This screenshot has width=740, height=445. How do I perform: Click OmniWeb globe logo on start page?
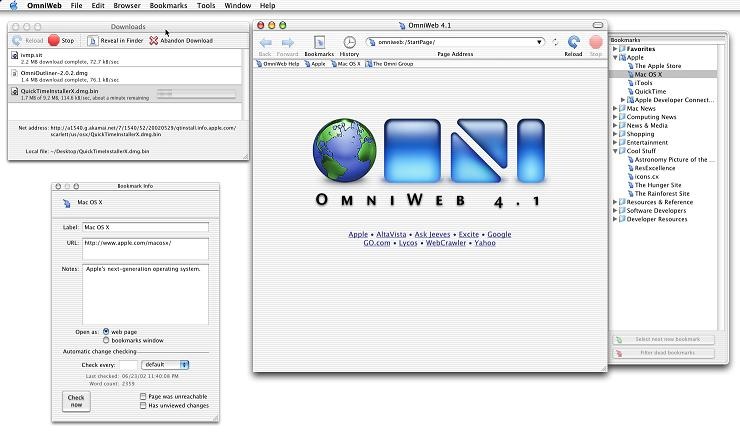(345, 151)
